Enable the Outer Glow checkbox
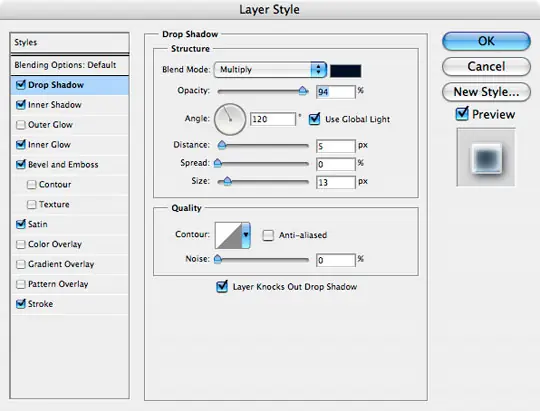The height and width of the screenshot is (411, 540). coord(21,124)
